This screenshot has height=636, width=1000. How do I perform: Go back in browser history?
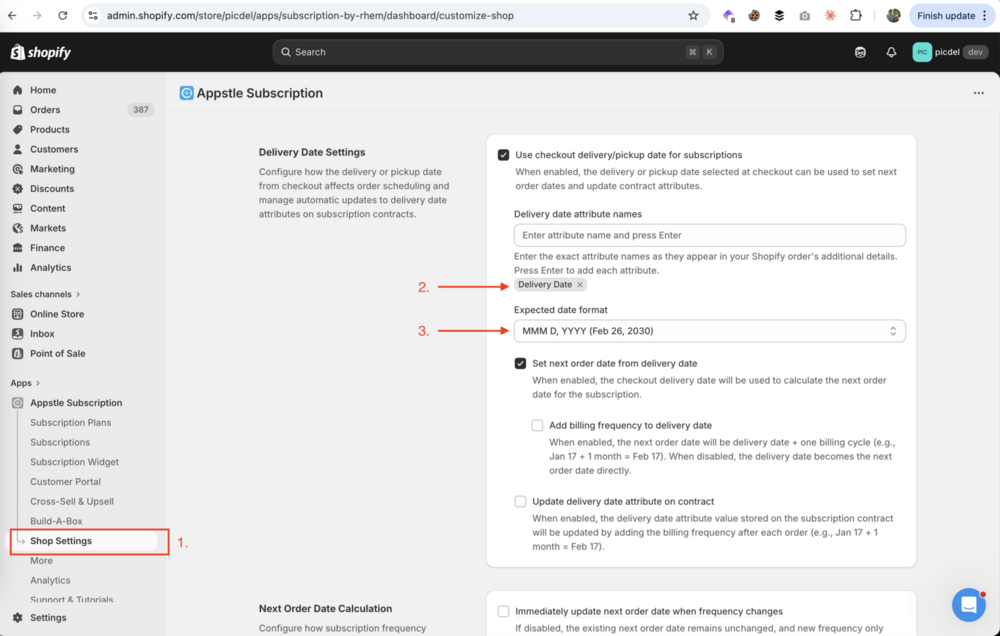pos(12,15)
